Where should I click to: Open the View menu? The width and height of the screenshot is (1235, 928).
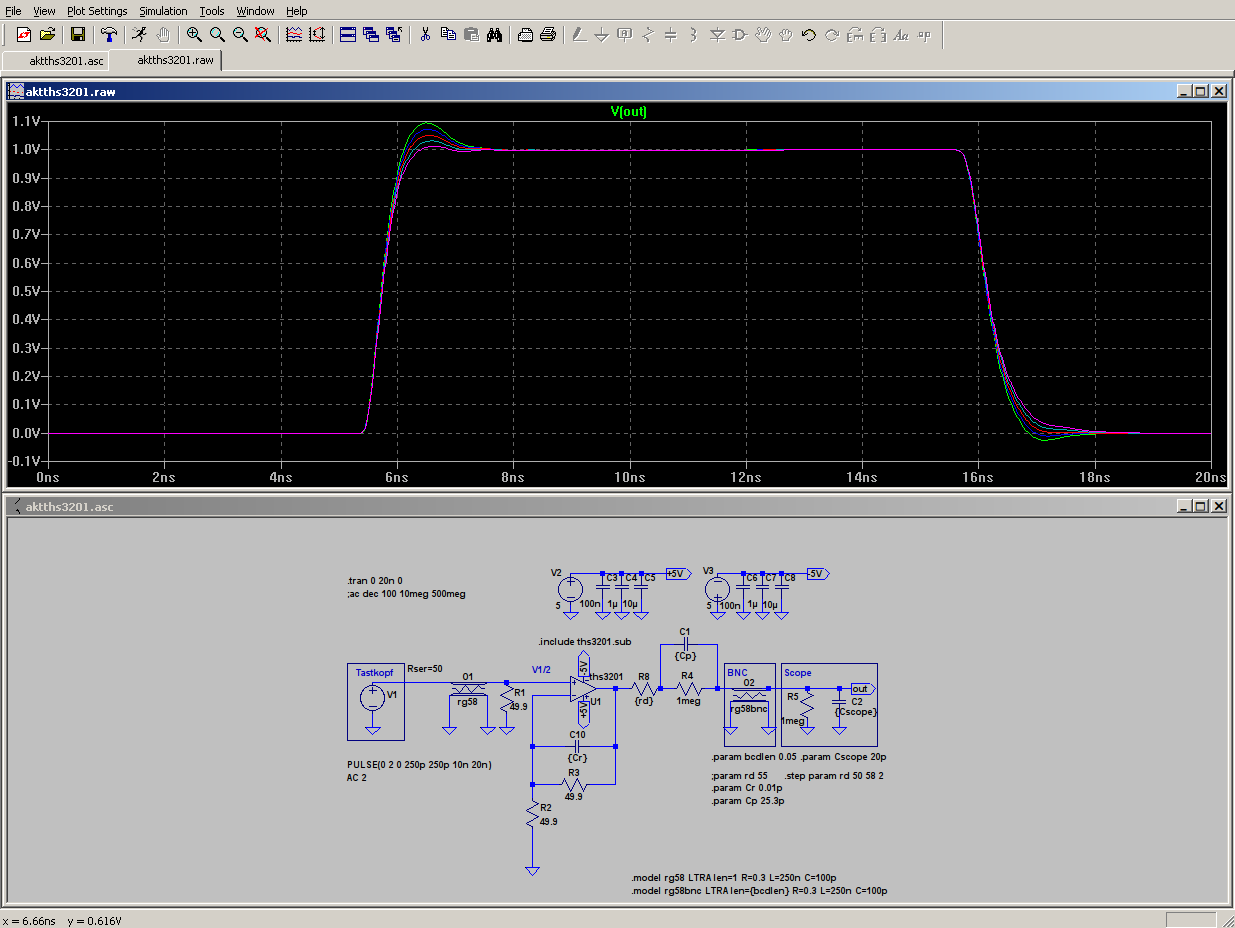[x=44, y=11]
